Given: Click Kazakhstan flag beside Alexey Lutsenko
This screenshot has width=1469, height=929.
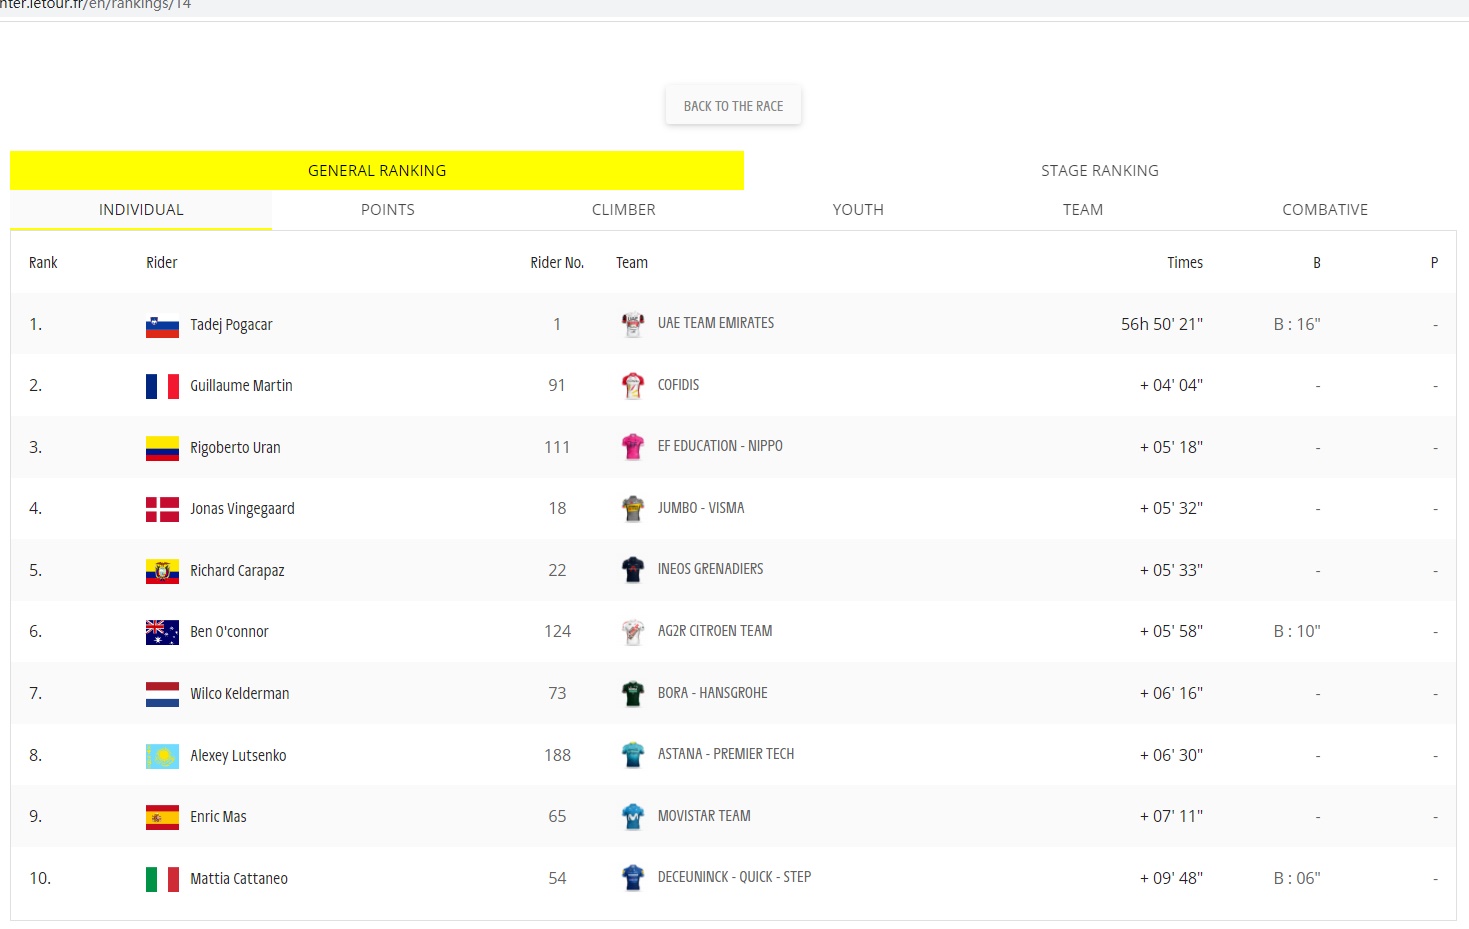Looking at the screenshot, I should [x=162, y=756].
